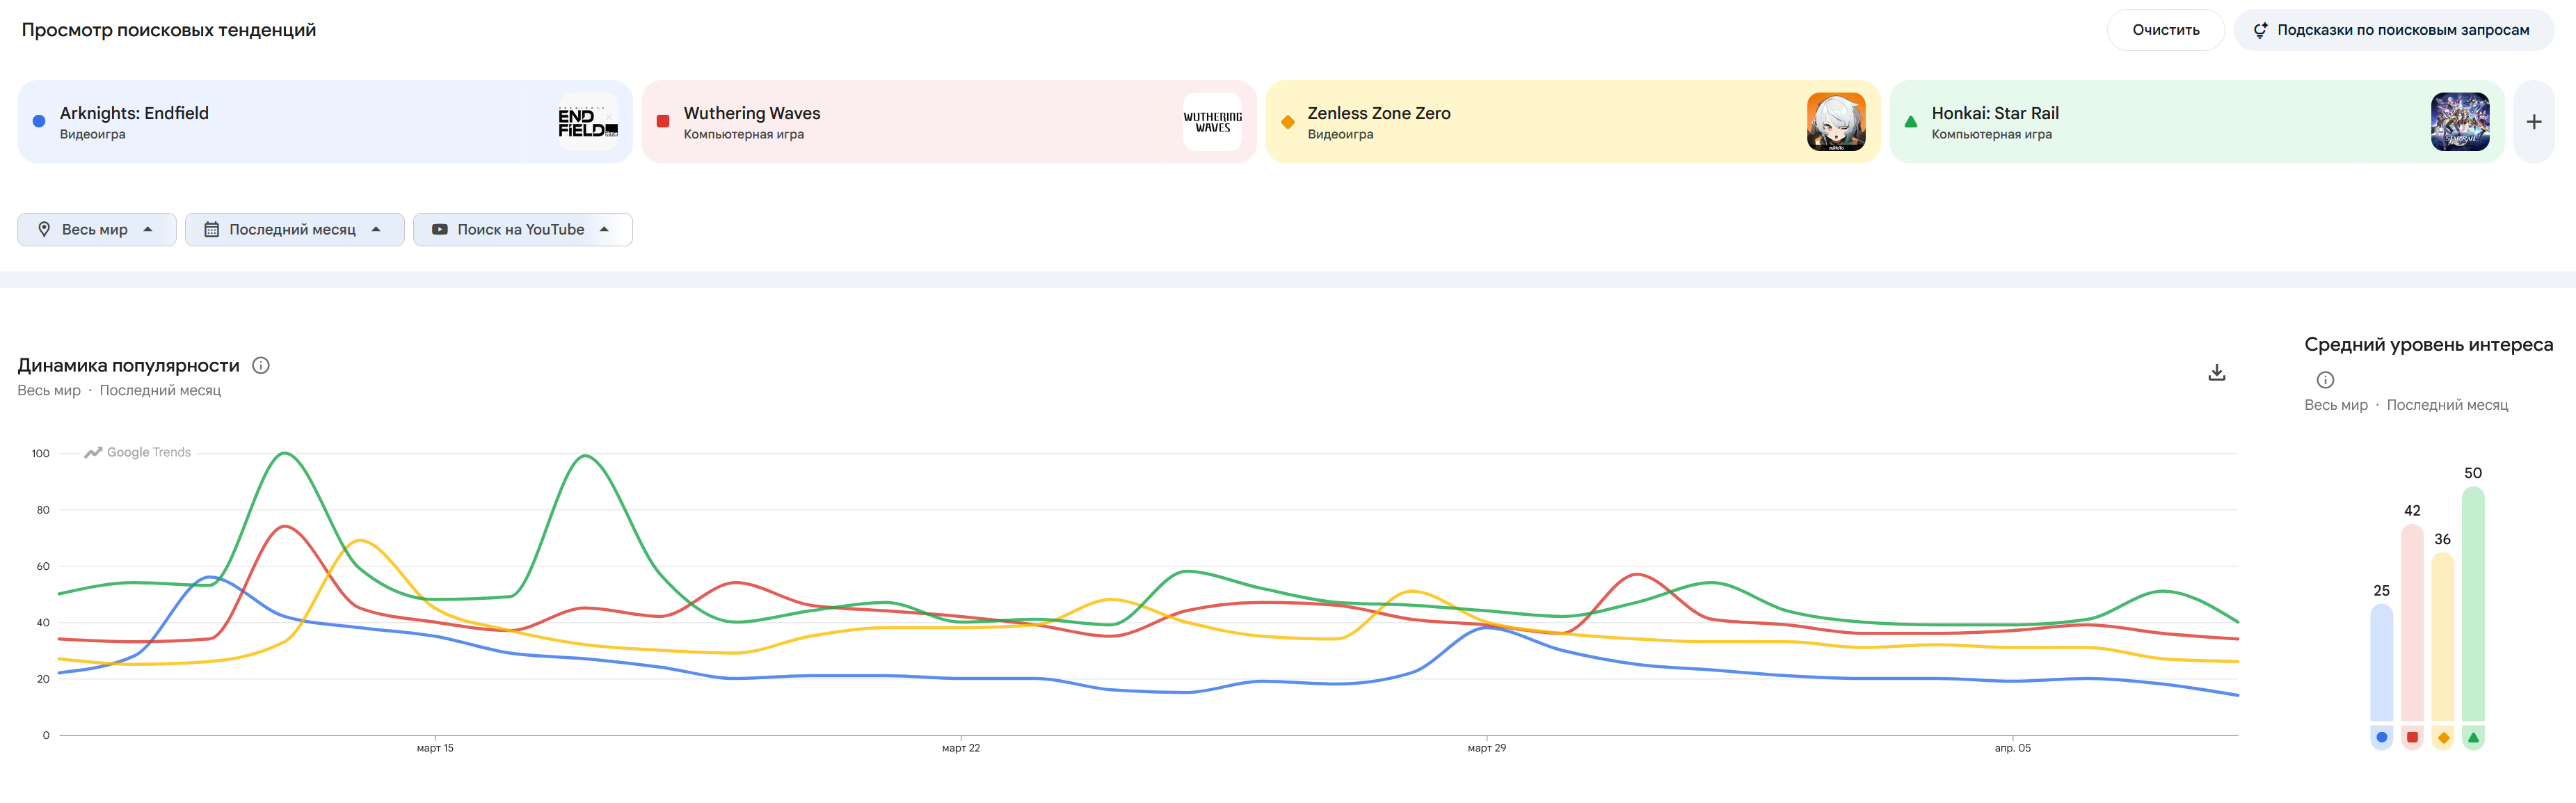Viewport: 2576px width, 803px height.
Task: Select the Honkai: Star Rail term title
Action: point(1995,113)
